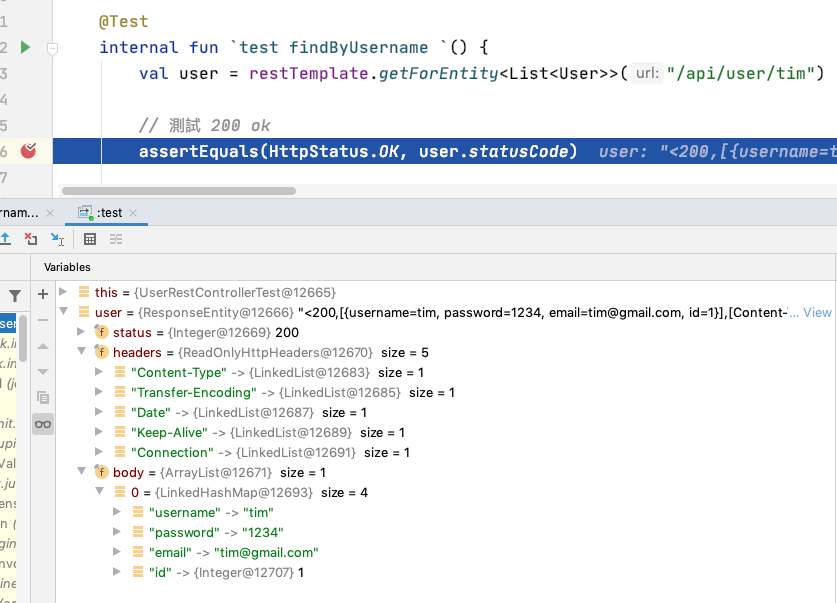This screenshot has width=837, height=603.
Task: Click the inline 'user:' debug value hint
Action: coord(717,152)
